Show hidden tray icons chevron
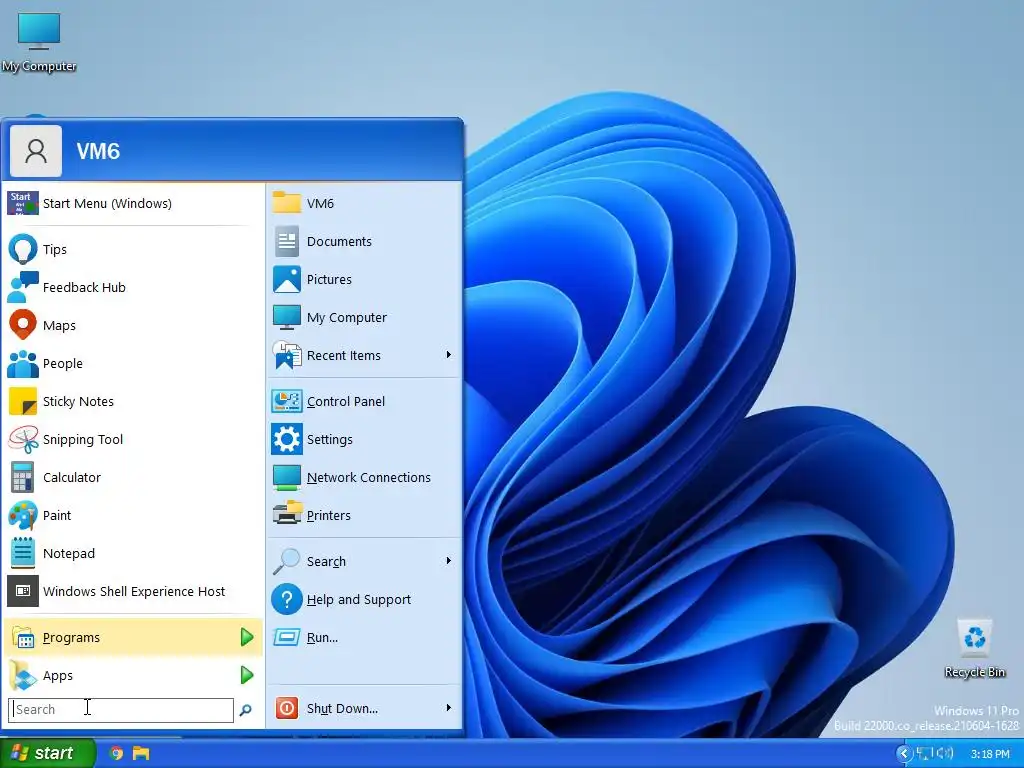The width and height of the screenshot is (1024, 768). 904,754
